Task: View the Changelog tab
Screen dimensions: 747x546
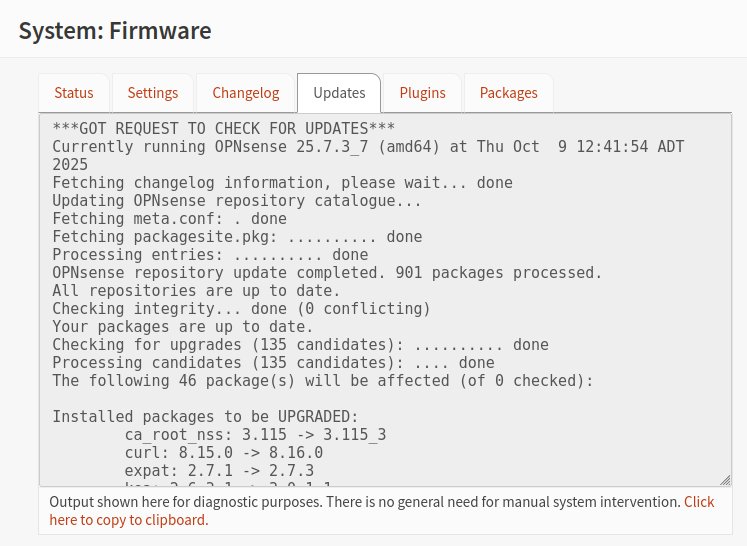Action: click(246, 93)
